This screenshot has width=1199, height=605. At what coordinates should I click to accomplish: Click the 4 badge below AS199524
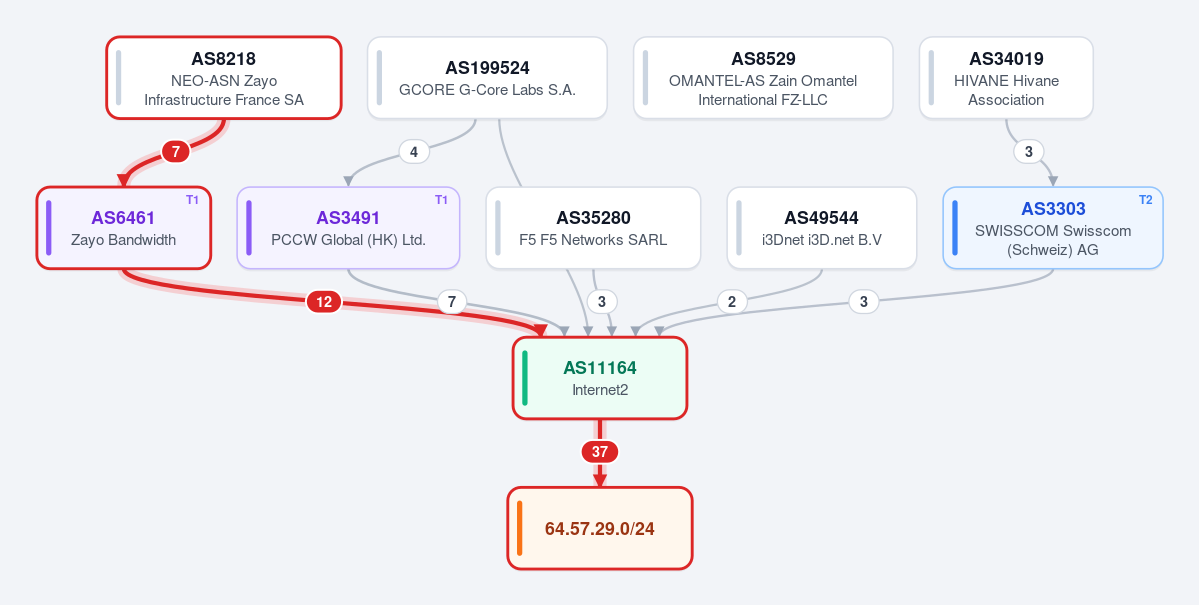(x=414, y=152)
